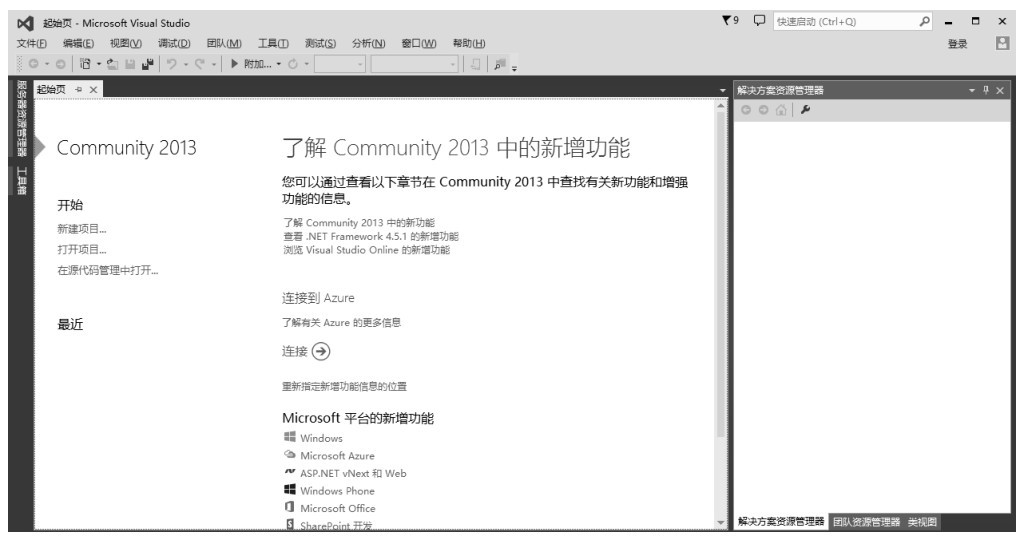1023x539 pixels.
Task: Click 了解有关 Azure 的更多信息 link
Action: (341, 322)
